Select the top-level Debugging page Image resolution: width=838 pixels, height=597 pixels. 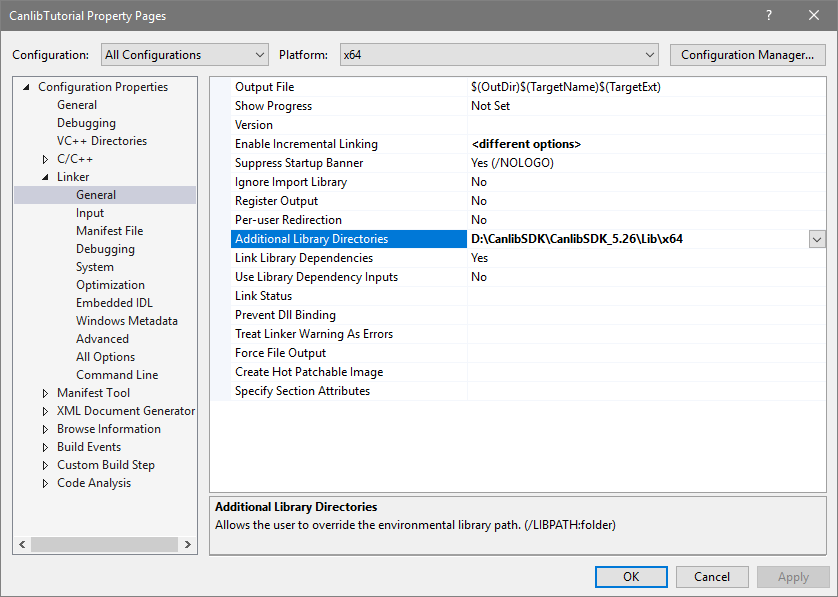[87, 123]
